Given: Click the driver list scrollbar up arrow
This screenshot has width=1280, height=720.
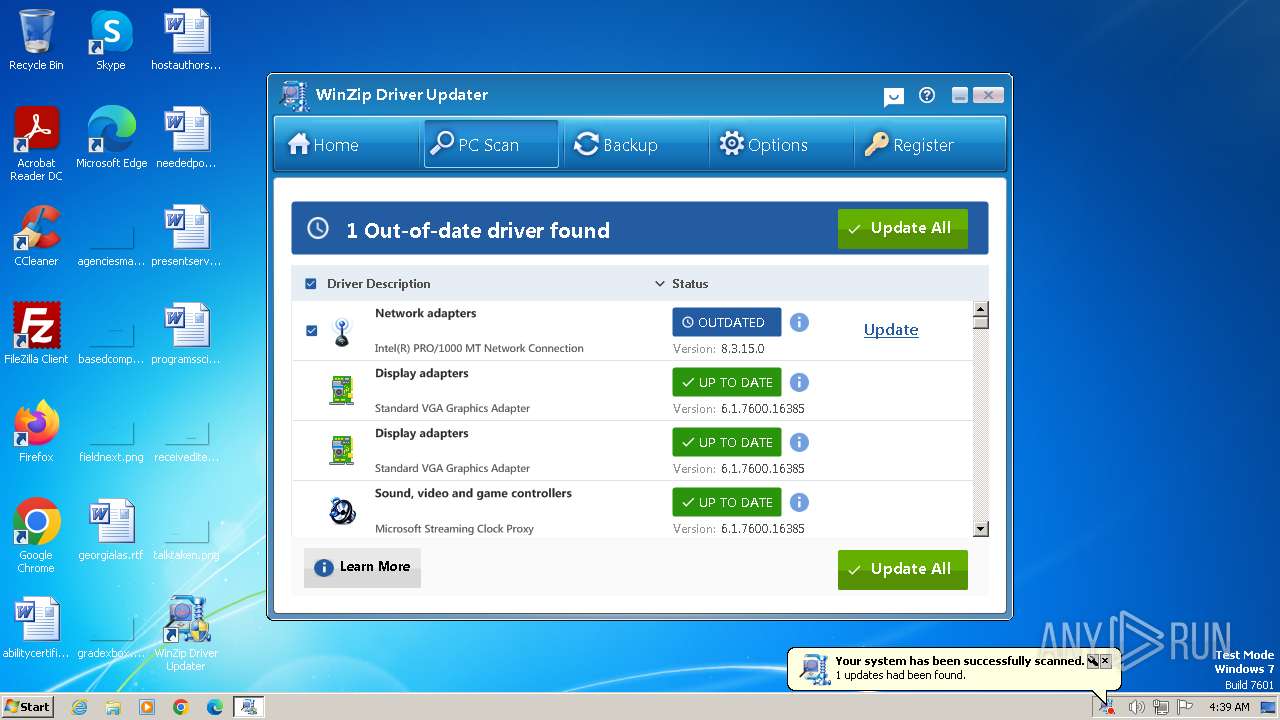Looking at the screenshot, I should [981, 308].
